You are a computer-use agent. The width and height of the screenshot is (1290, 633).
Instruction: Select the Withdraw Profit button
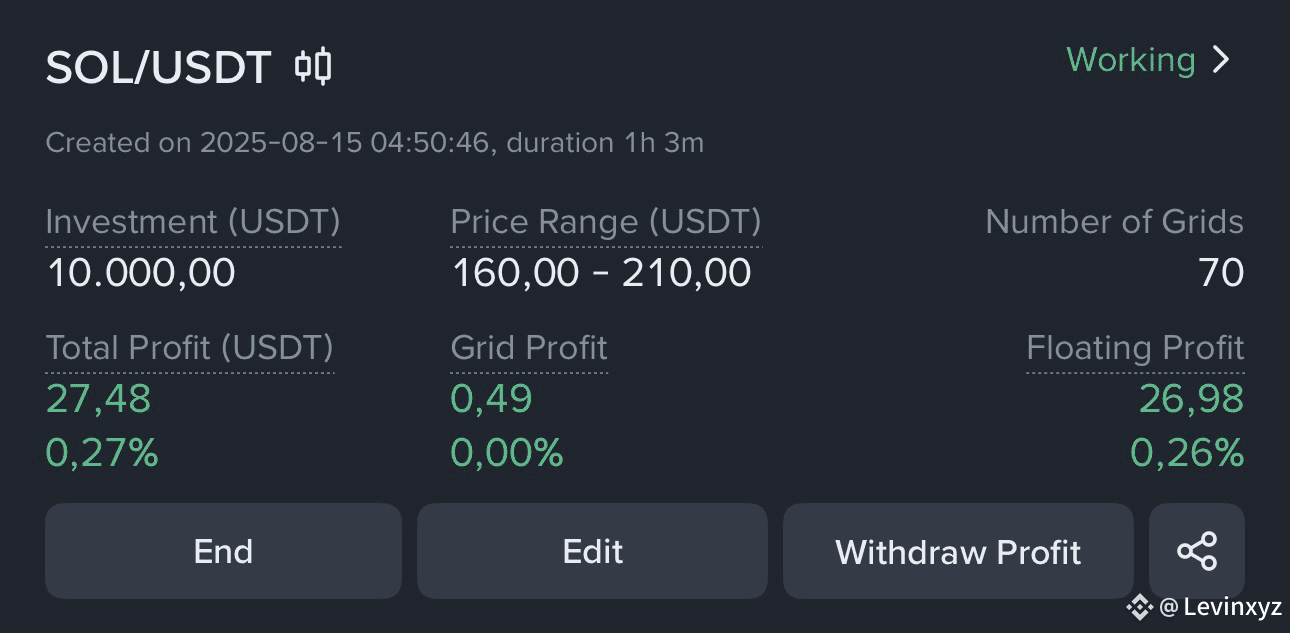958,551
